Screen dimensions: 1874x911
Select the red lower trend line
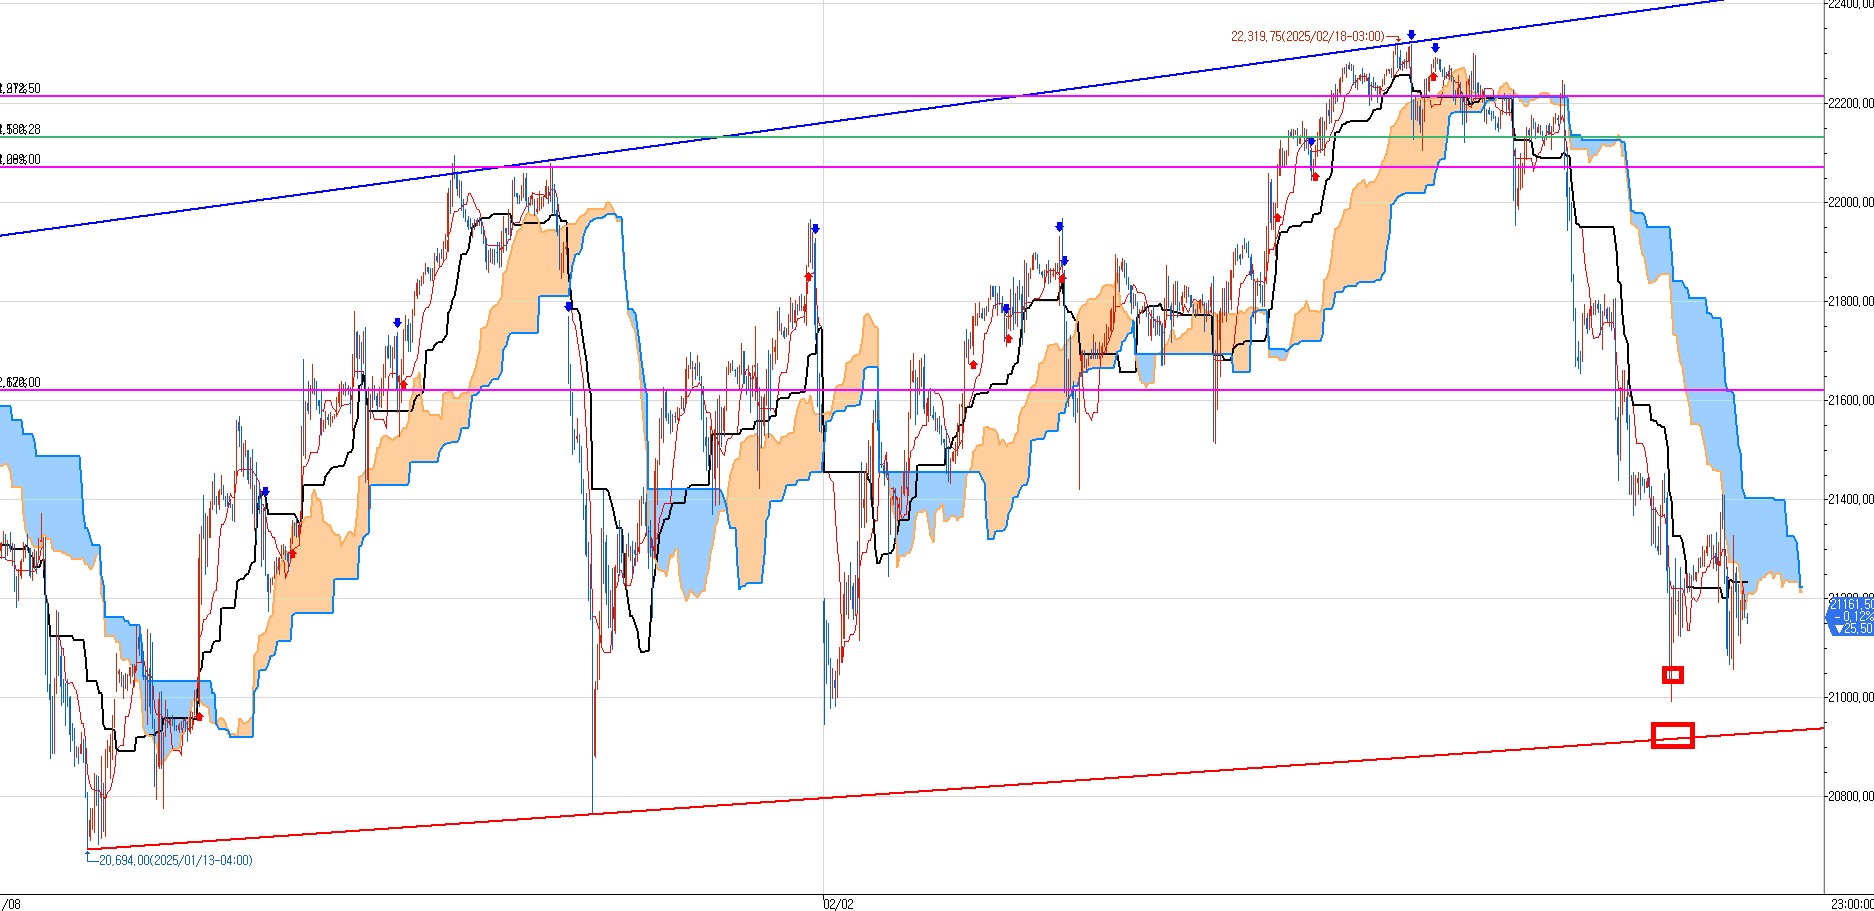(956, 789)
